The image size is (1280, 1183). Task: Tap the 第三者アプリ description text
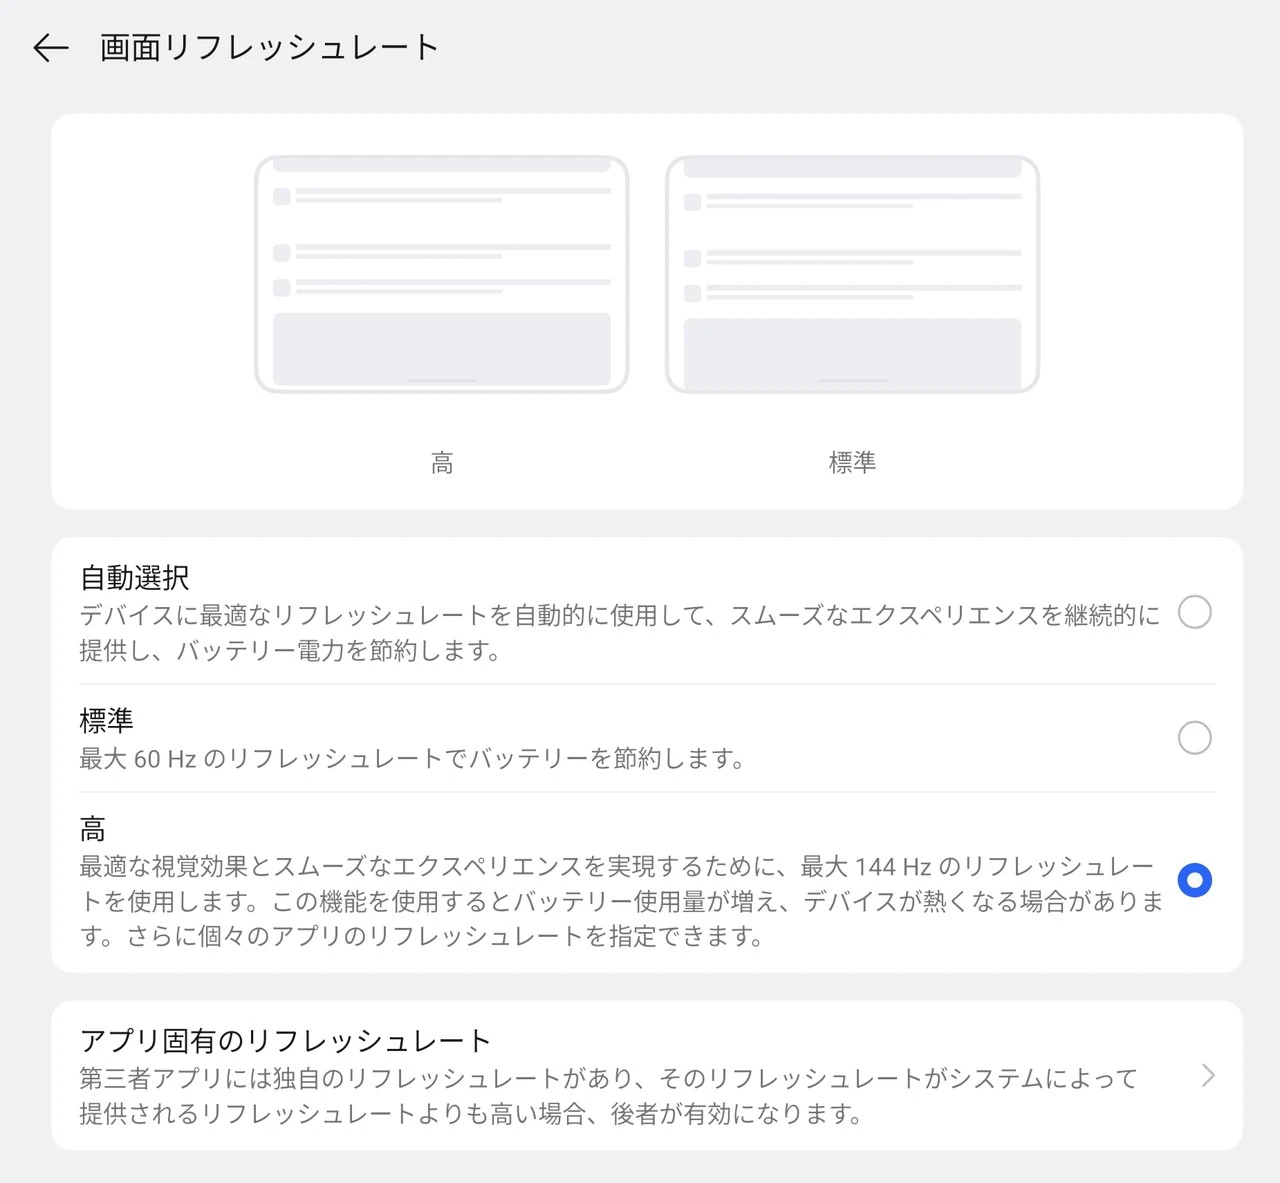coord(608,1096)
